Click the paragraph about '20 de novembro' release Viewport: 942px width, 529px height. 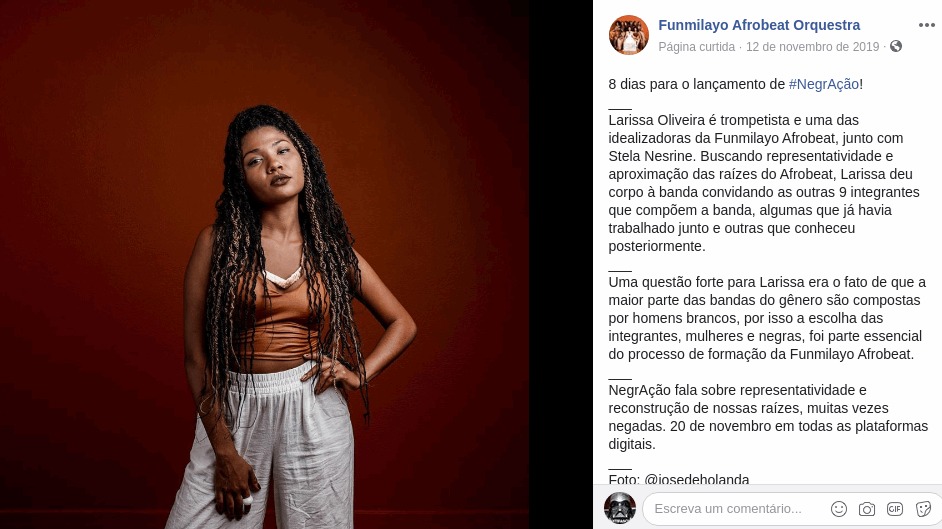768,417
